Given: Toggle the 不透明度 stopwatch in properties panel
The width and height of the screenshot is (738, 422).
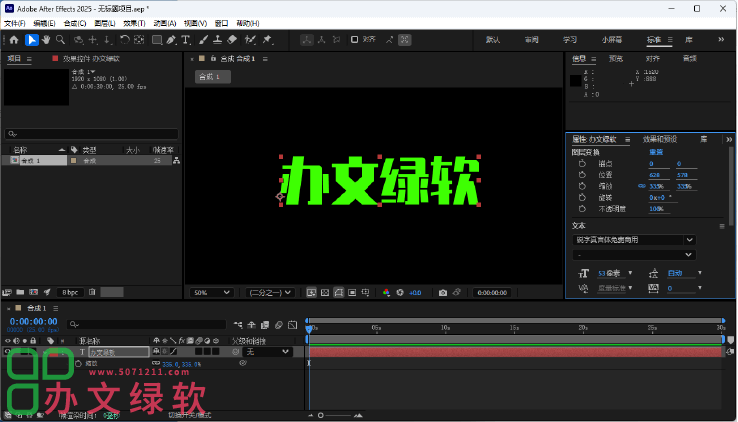Looking at the screenshot, I should click(582, 209).
